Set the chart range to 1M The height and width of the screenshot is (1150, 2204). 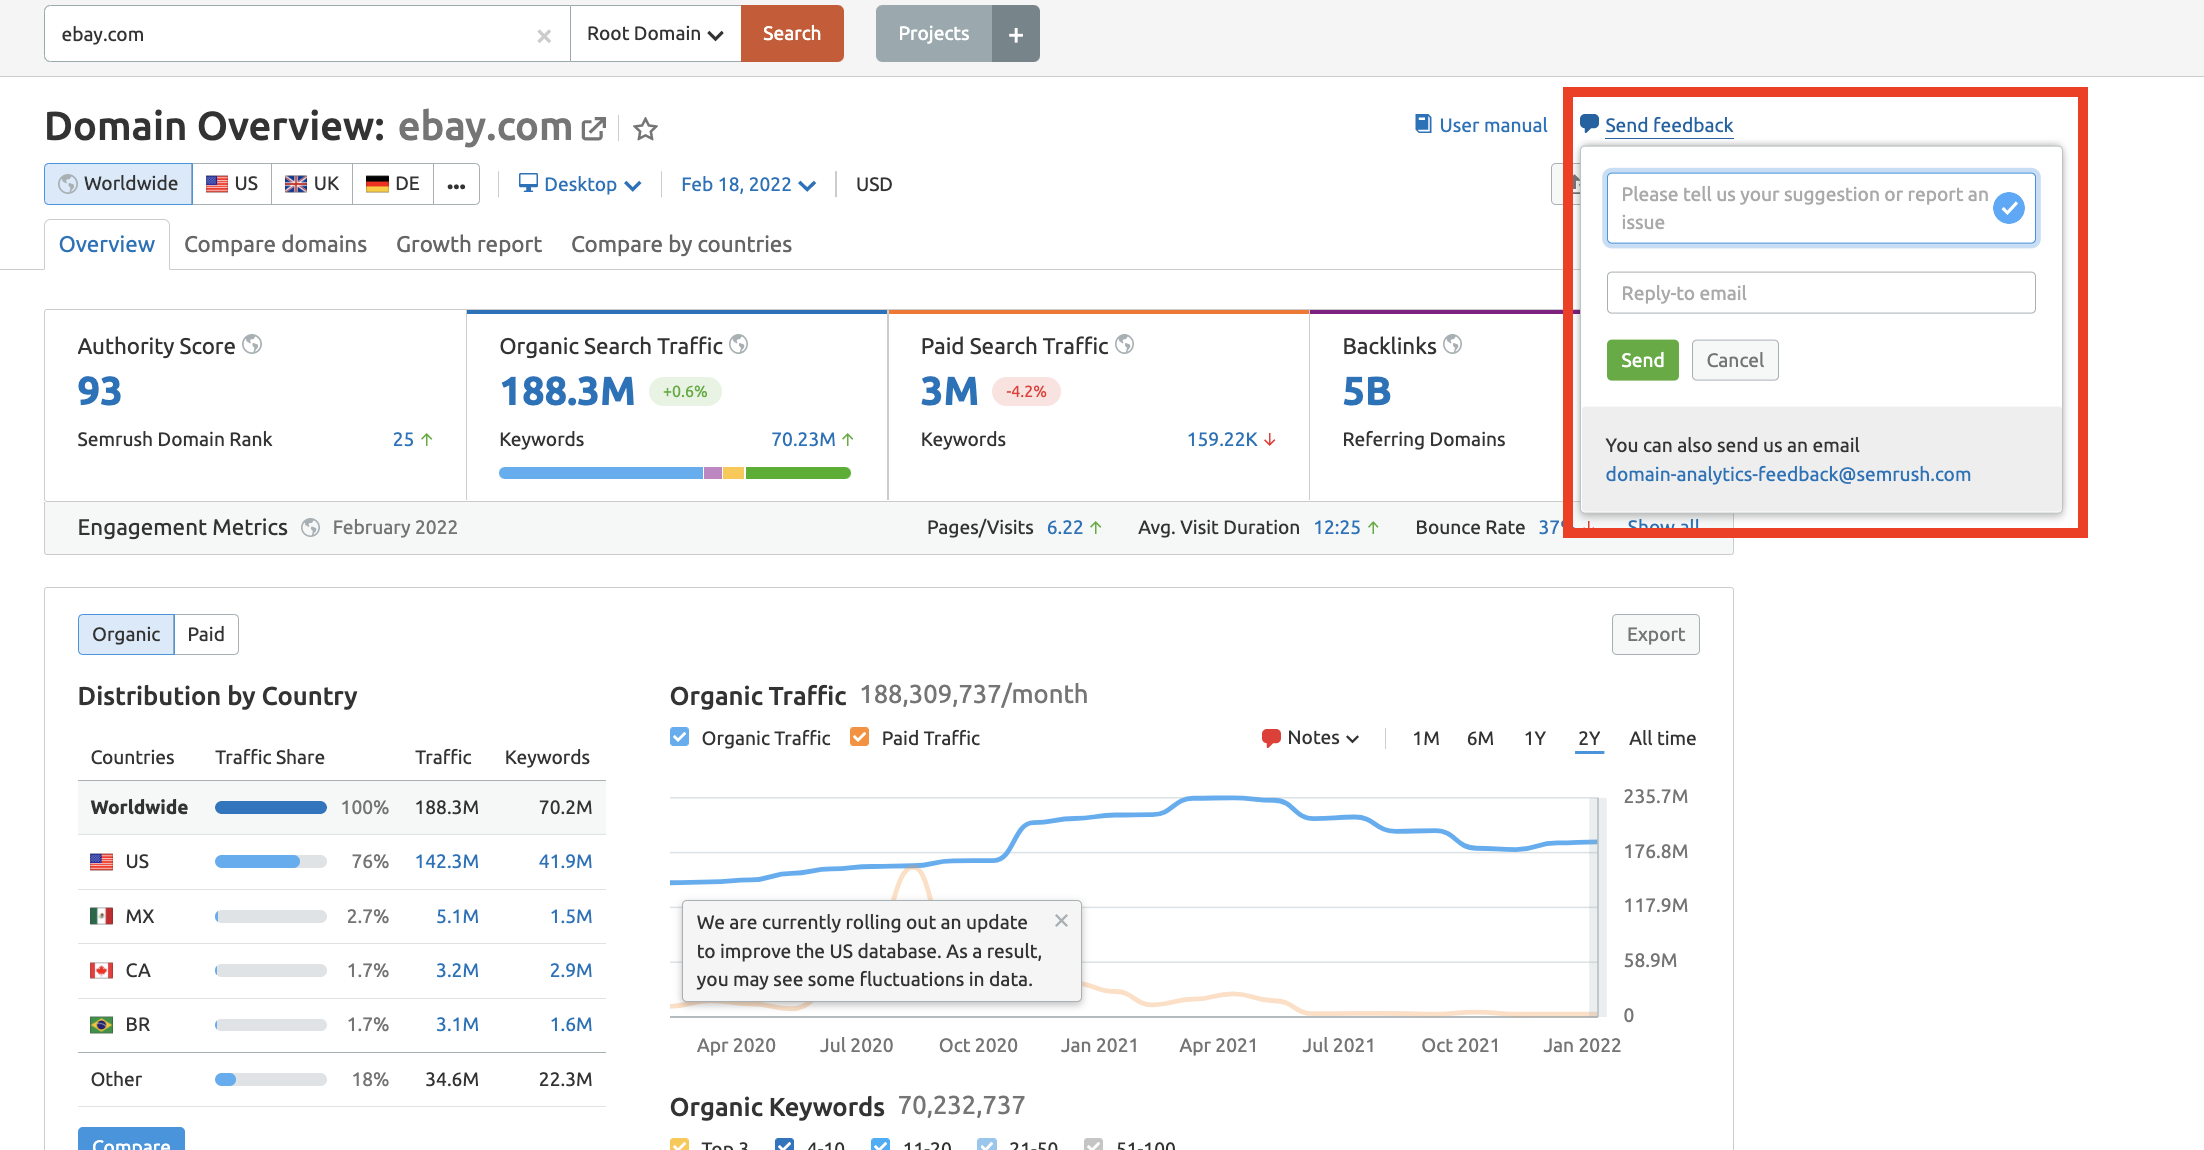(x=1425, y=738)
